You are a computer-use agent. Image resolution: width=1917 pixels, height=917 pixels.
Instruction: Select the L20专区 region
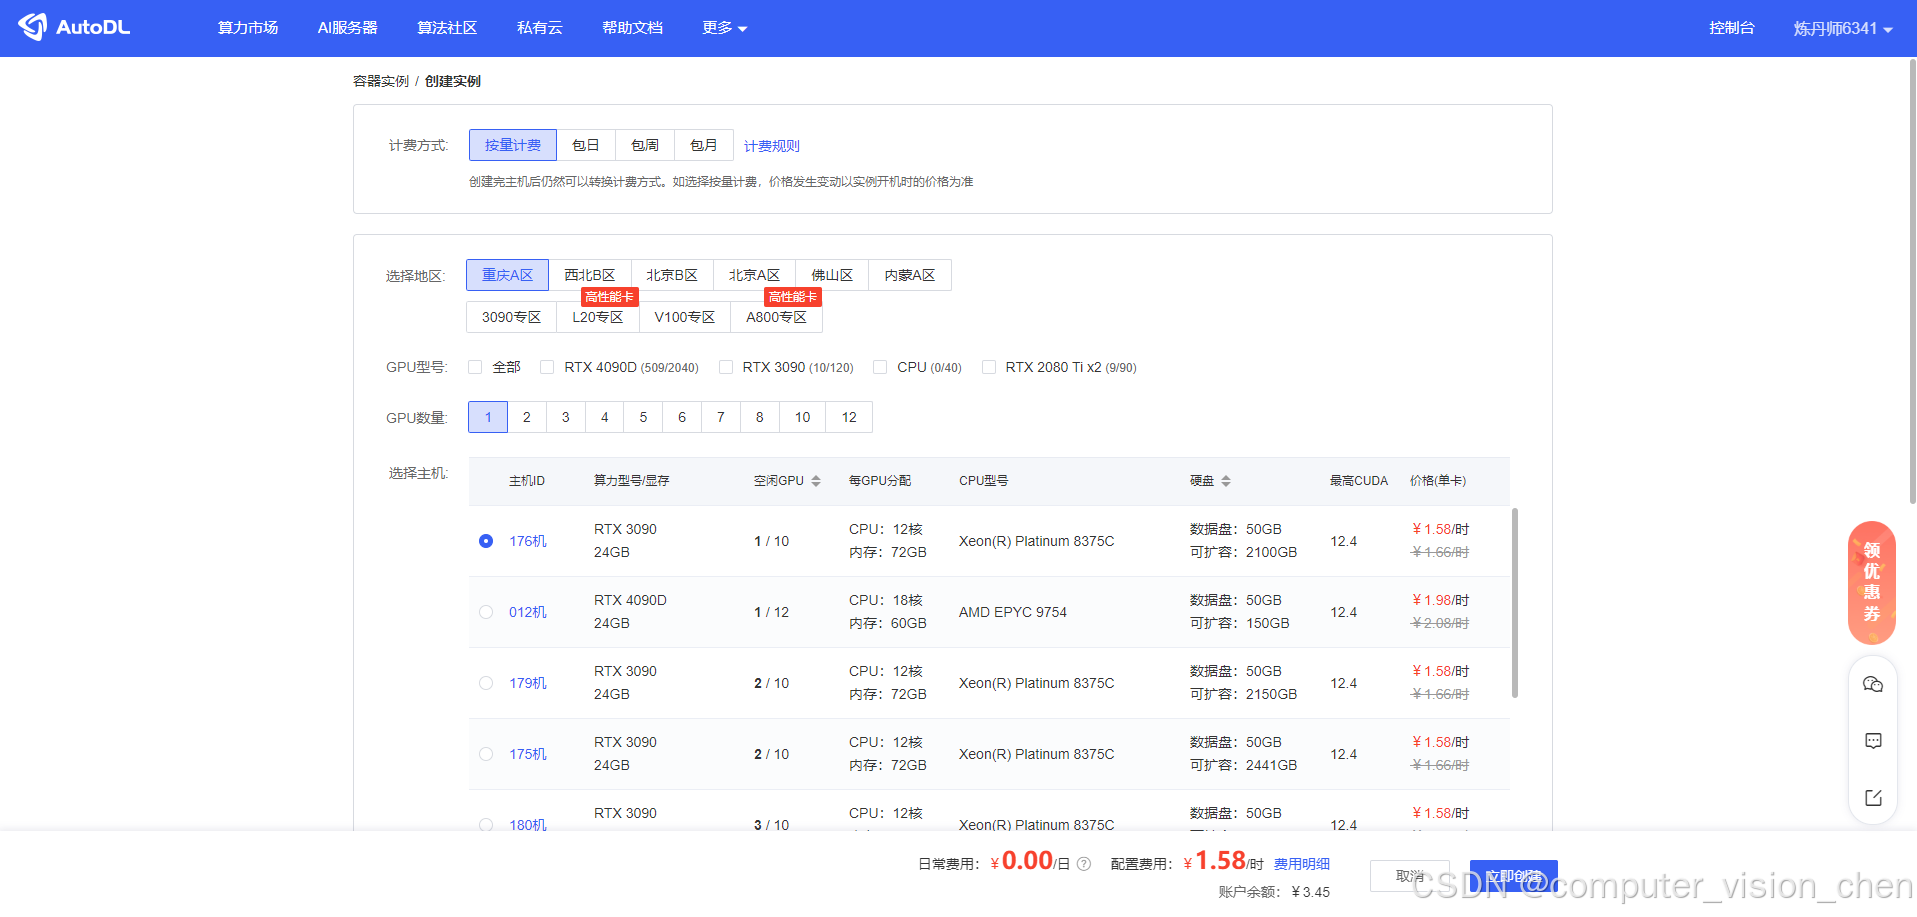598,317
